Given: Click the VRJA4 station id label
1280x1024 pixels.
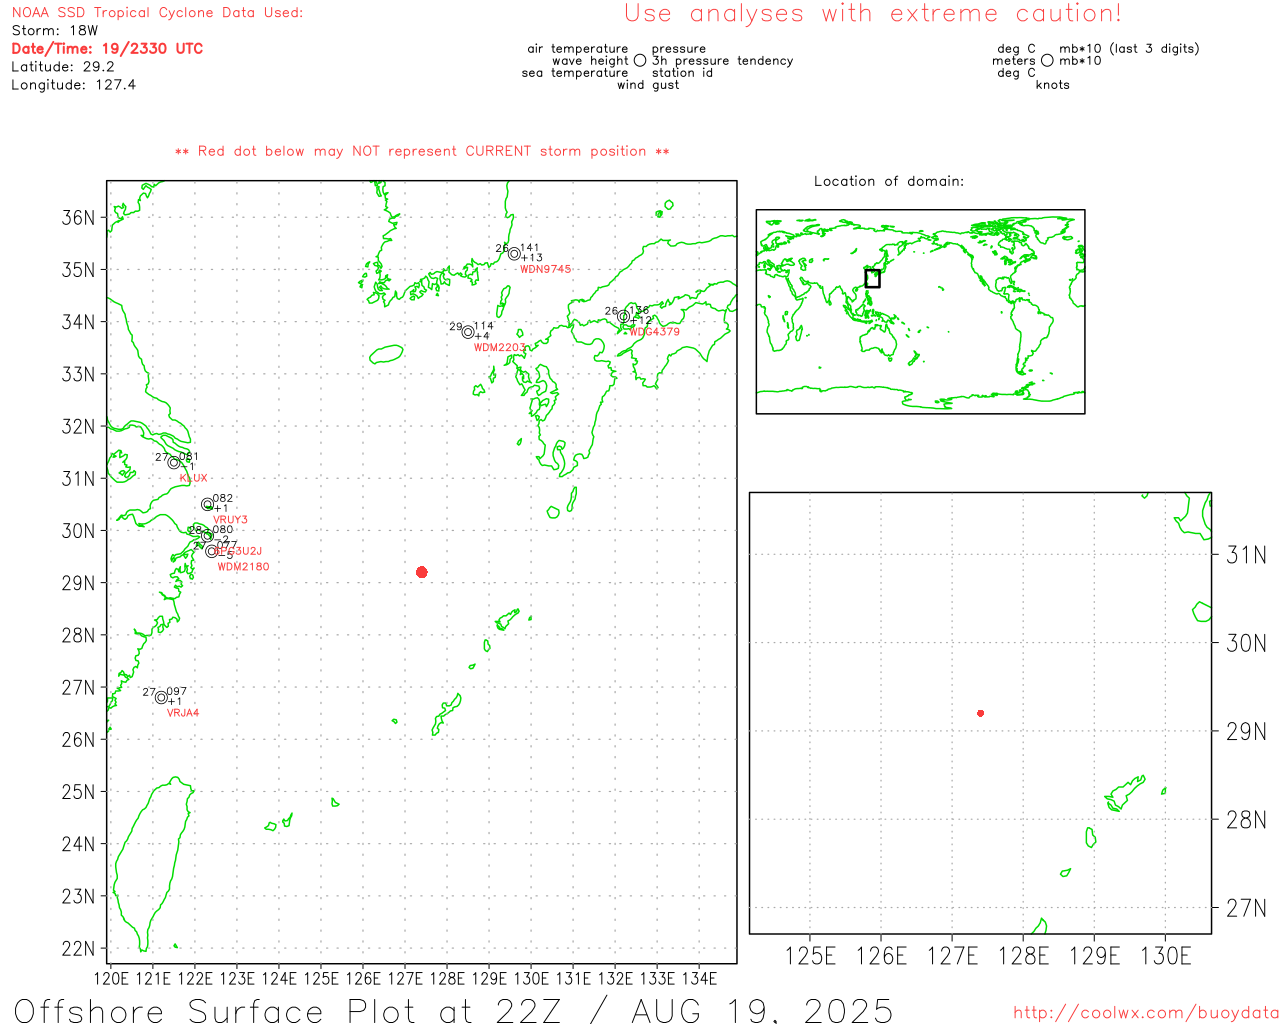Looking at the screenshot, I should [x=183, y=713].
